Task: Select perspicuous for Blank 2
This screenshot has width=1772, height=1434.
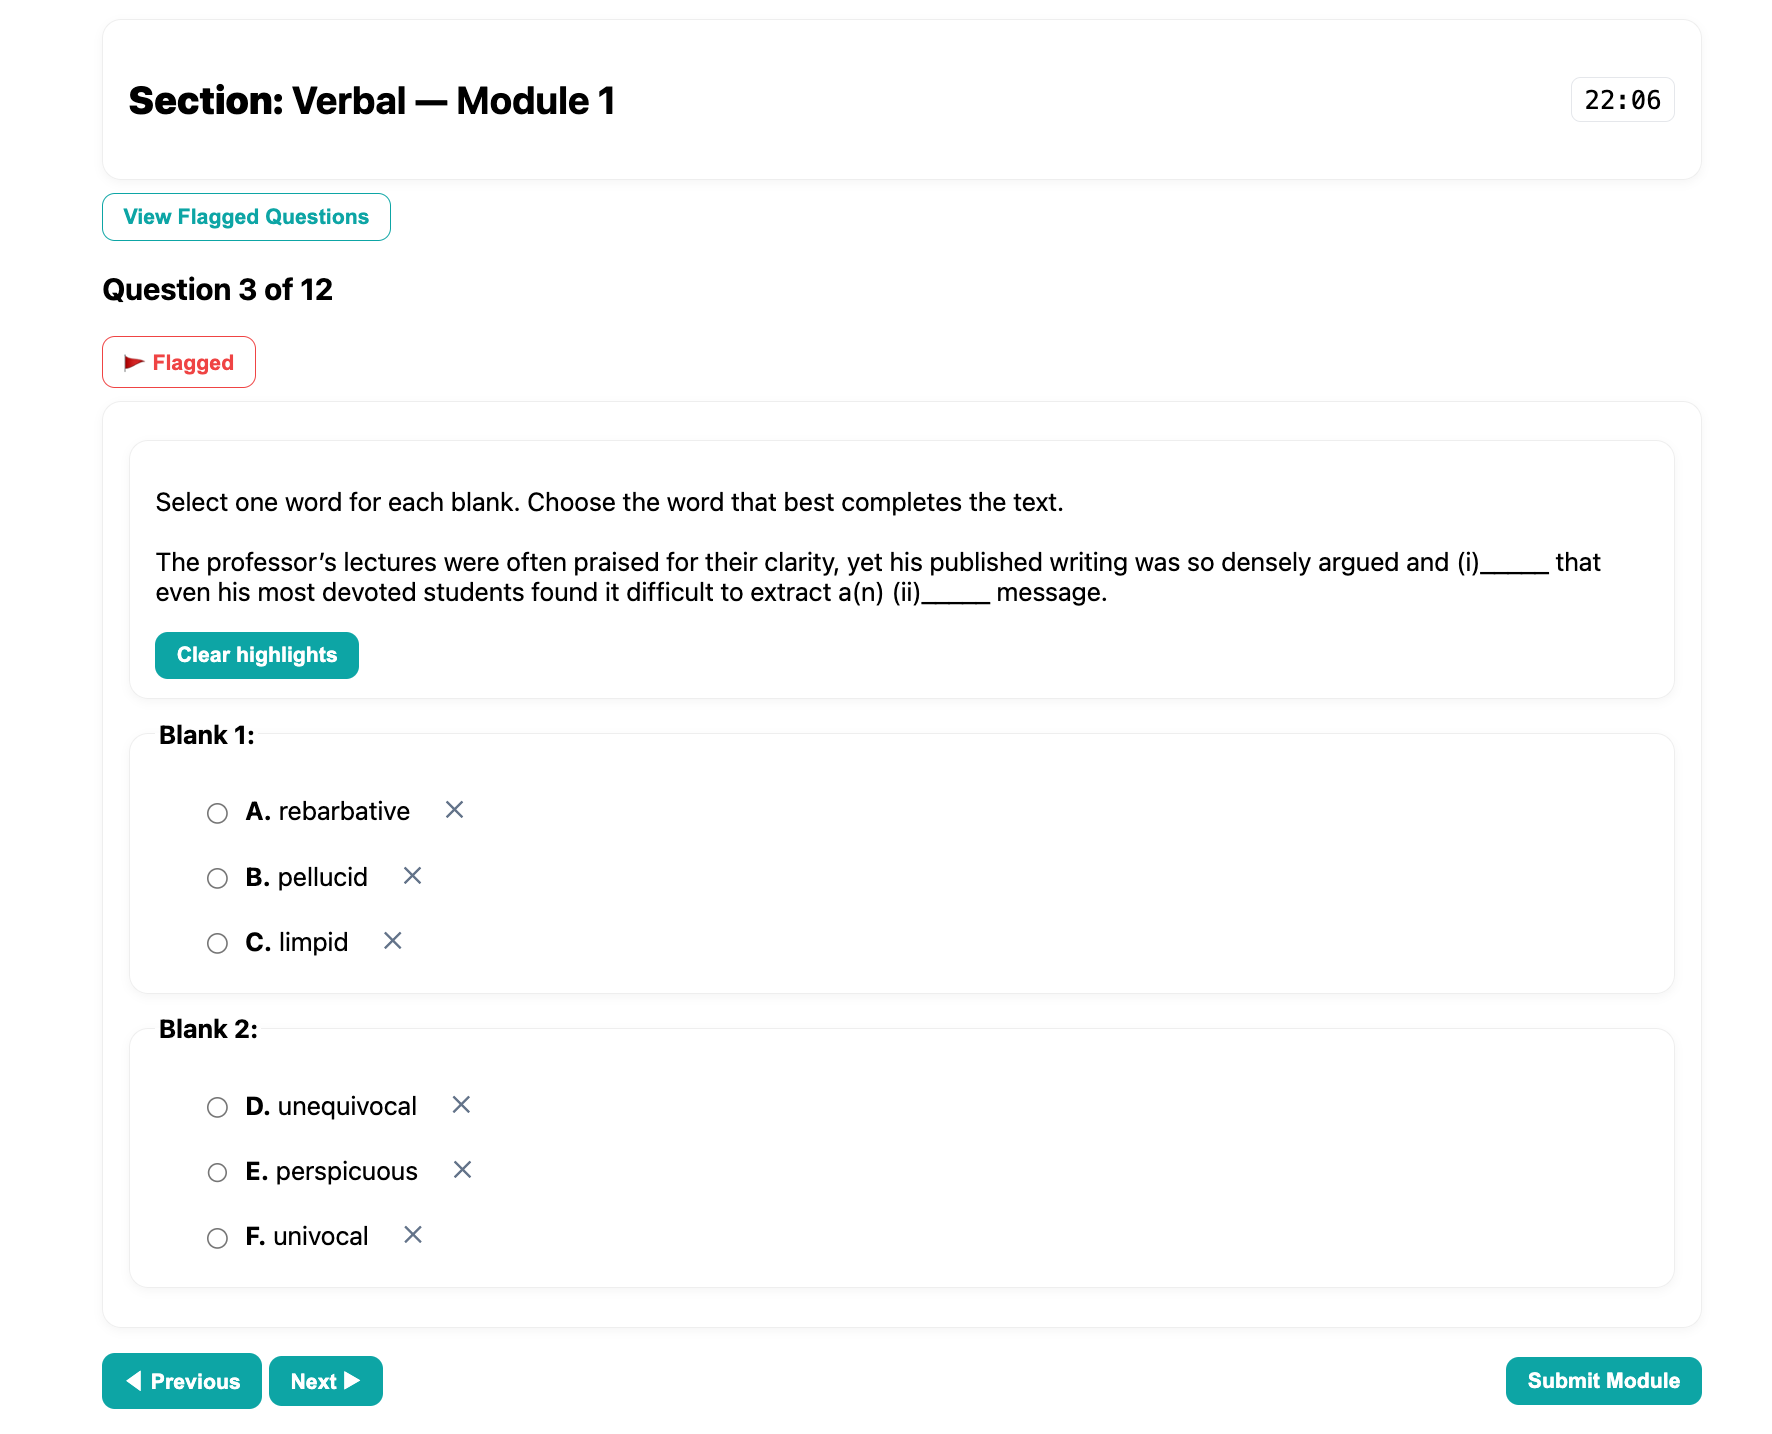Action: pos(217,1172)
